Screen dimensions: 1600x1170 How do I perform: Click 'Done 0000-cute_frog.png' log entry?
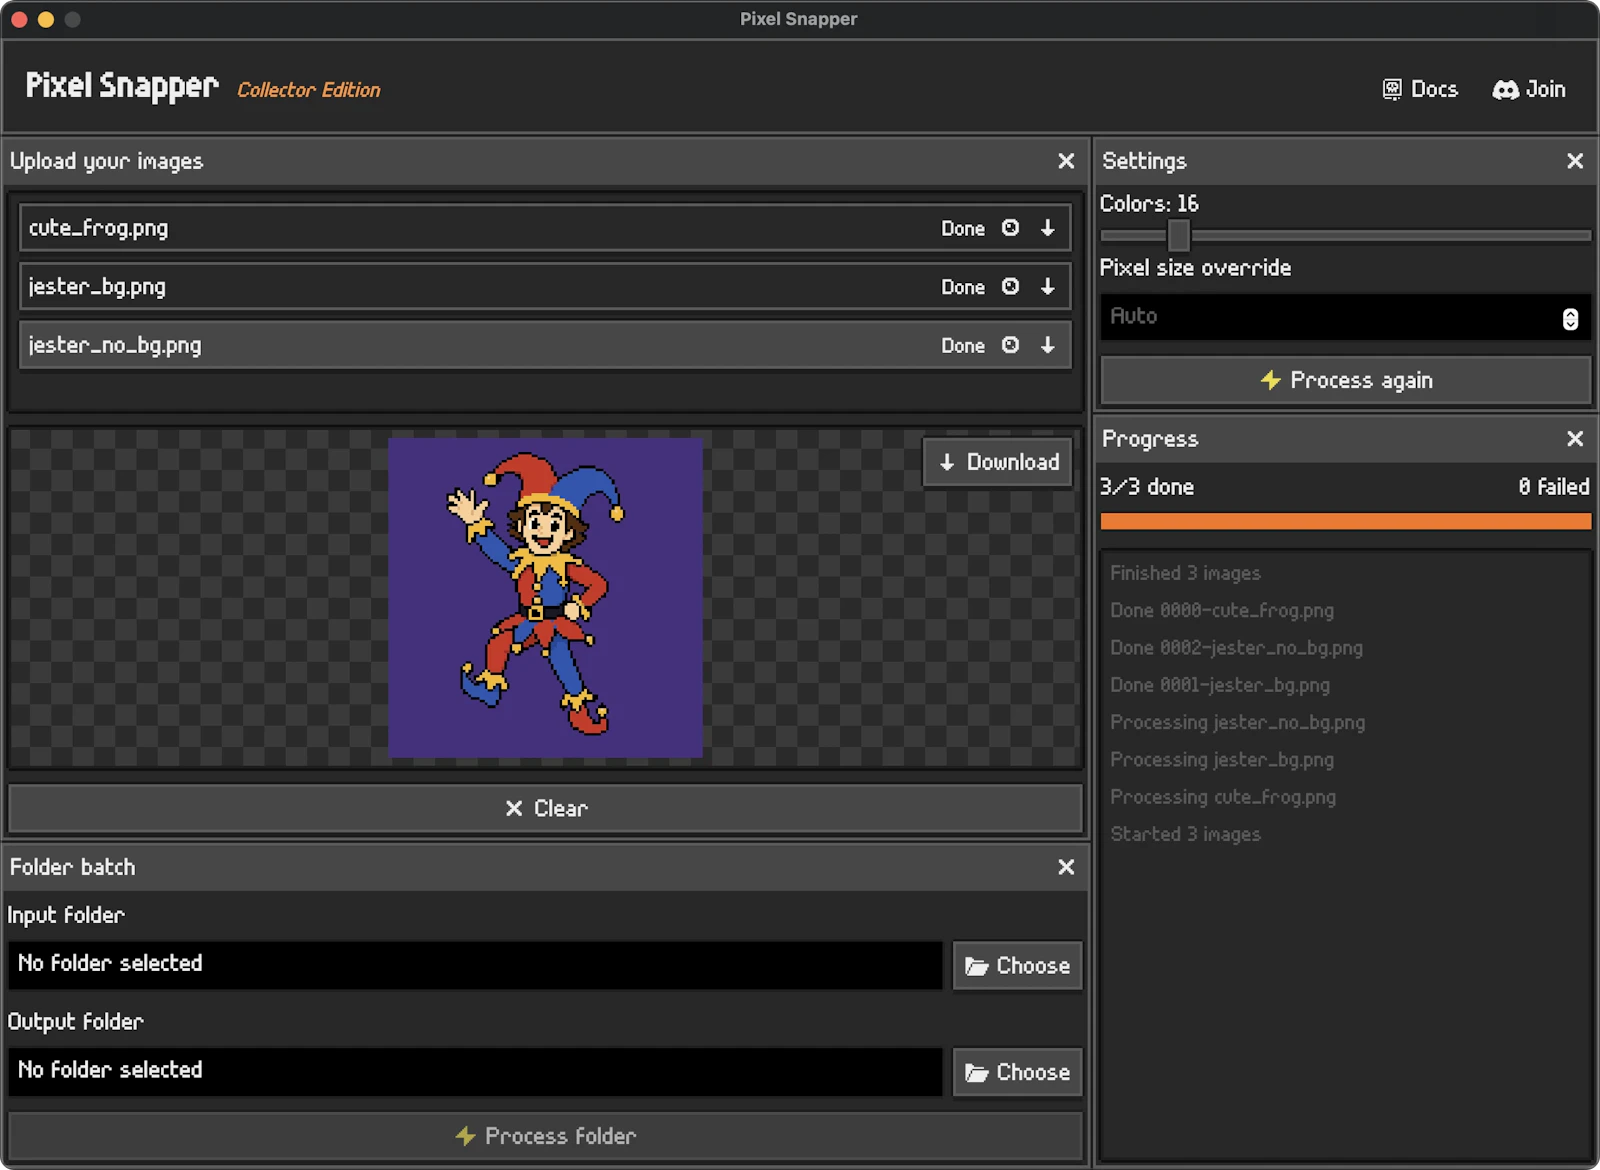[x=1221, y=610]
